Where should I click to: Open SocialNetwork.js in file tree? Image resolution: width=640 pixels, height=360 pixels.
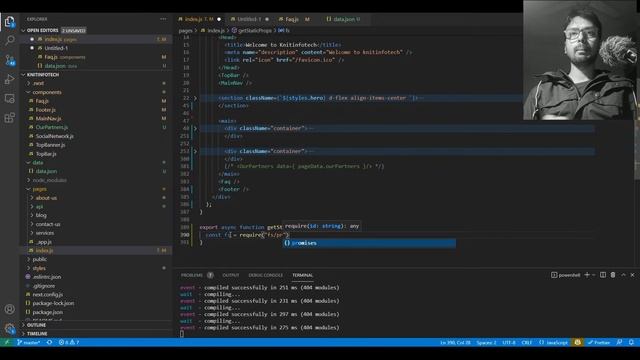[x=54, y=136]
